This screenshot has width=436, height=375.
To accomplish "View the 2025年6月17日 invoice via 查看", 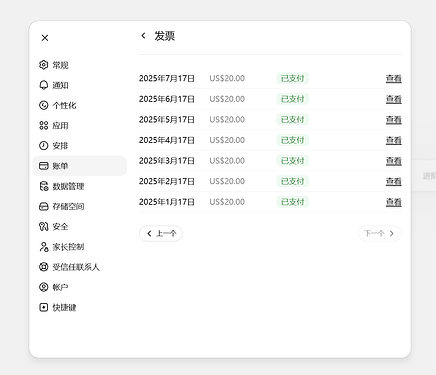I will [394, 99].
